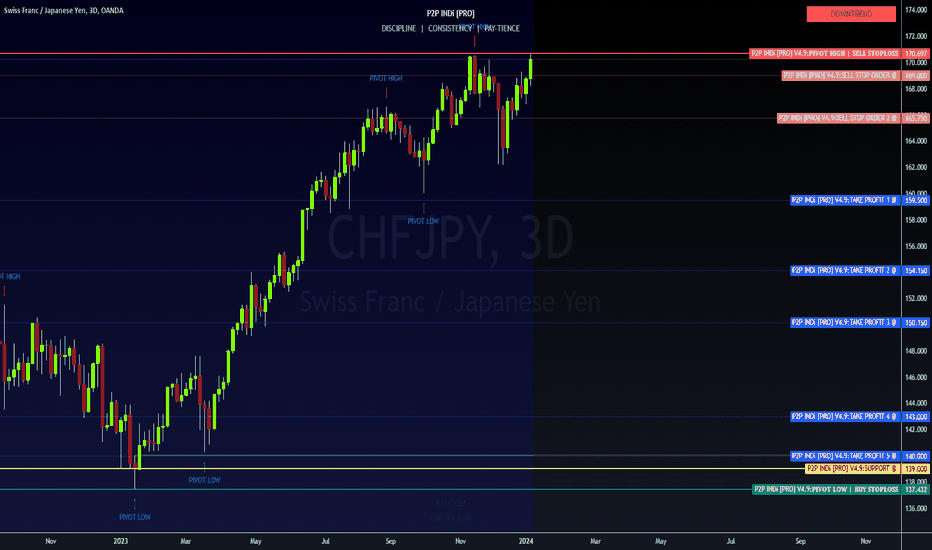
Task: Click the 159.500 price tag
Action: (x=916, y=200)
